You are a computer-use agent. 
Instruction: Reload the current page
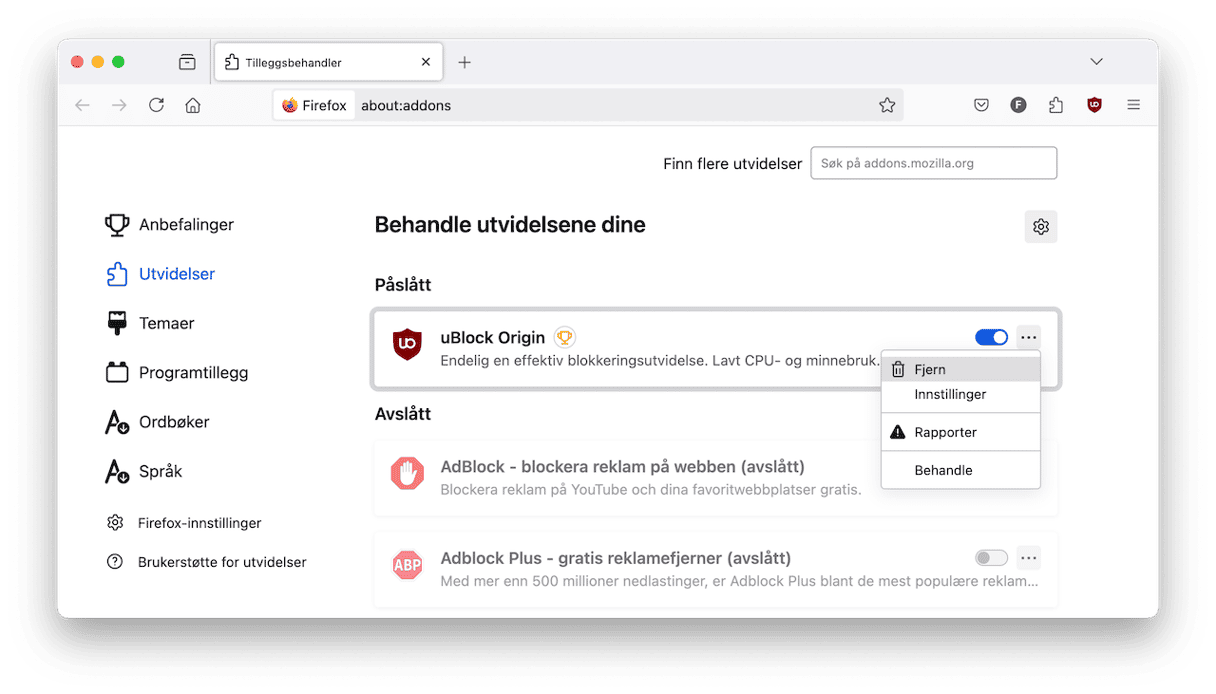(x=156, y=105)
